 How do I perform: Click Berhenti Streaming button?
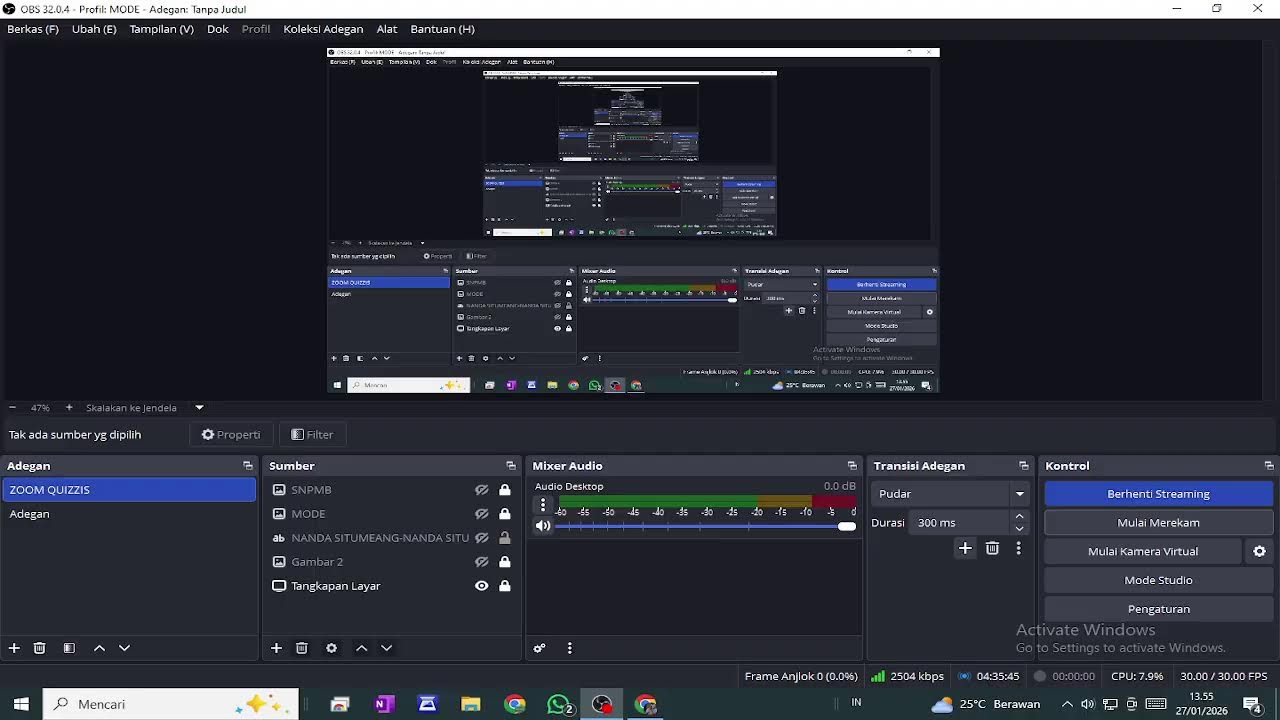coord(1158,494)
